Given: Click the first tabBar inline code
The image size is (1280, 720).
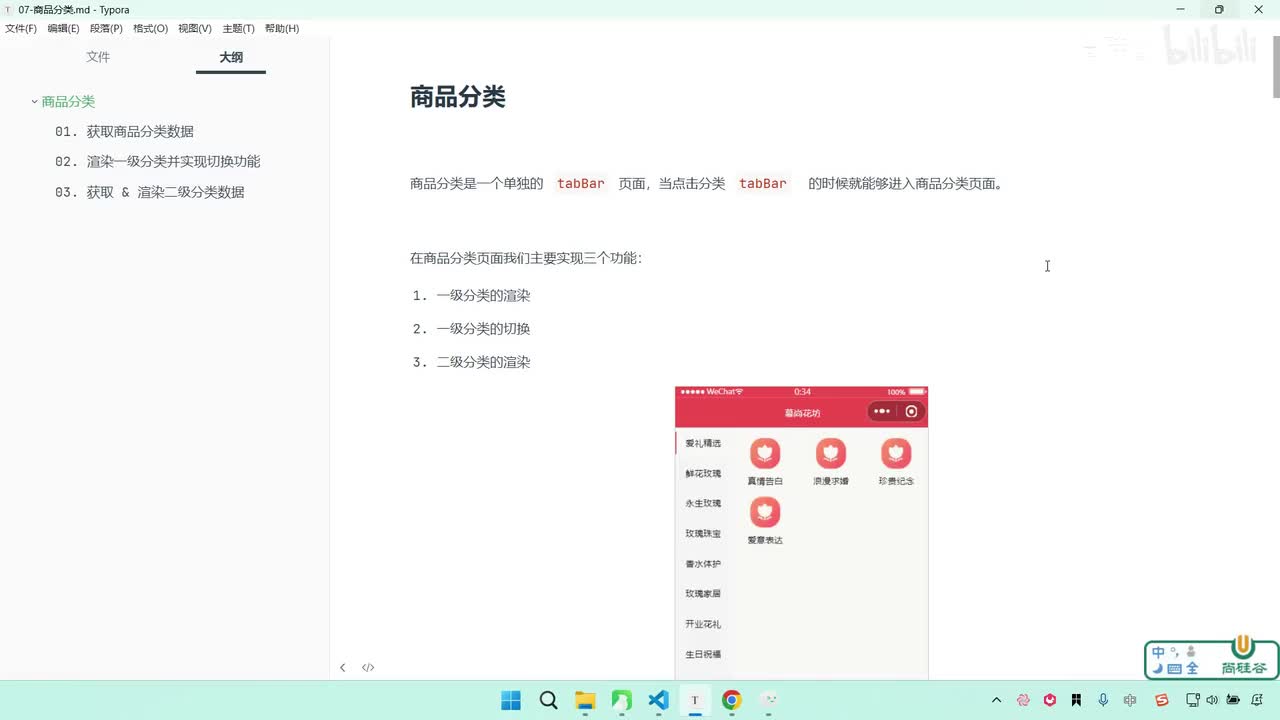Looking at the screenshot, I should click(581, 183).
